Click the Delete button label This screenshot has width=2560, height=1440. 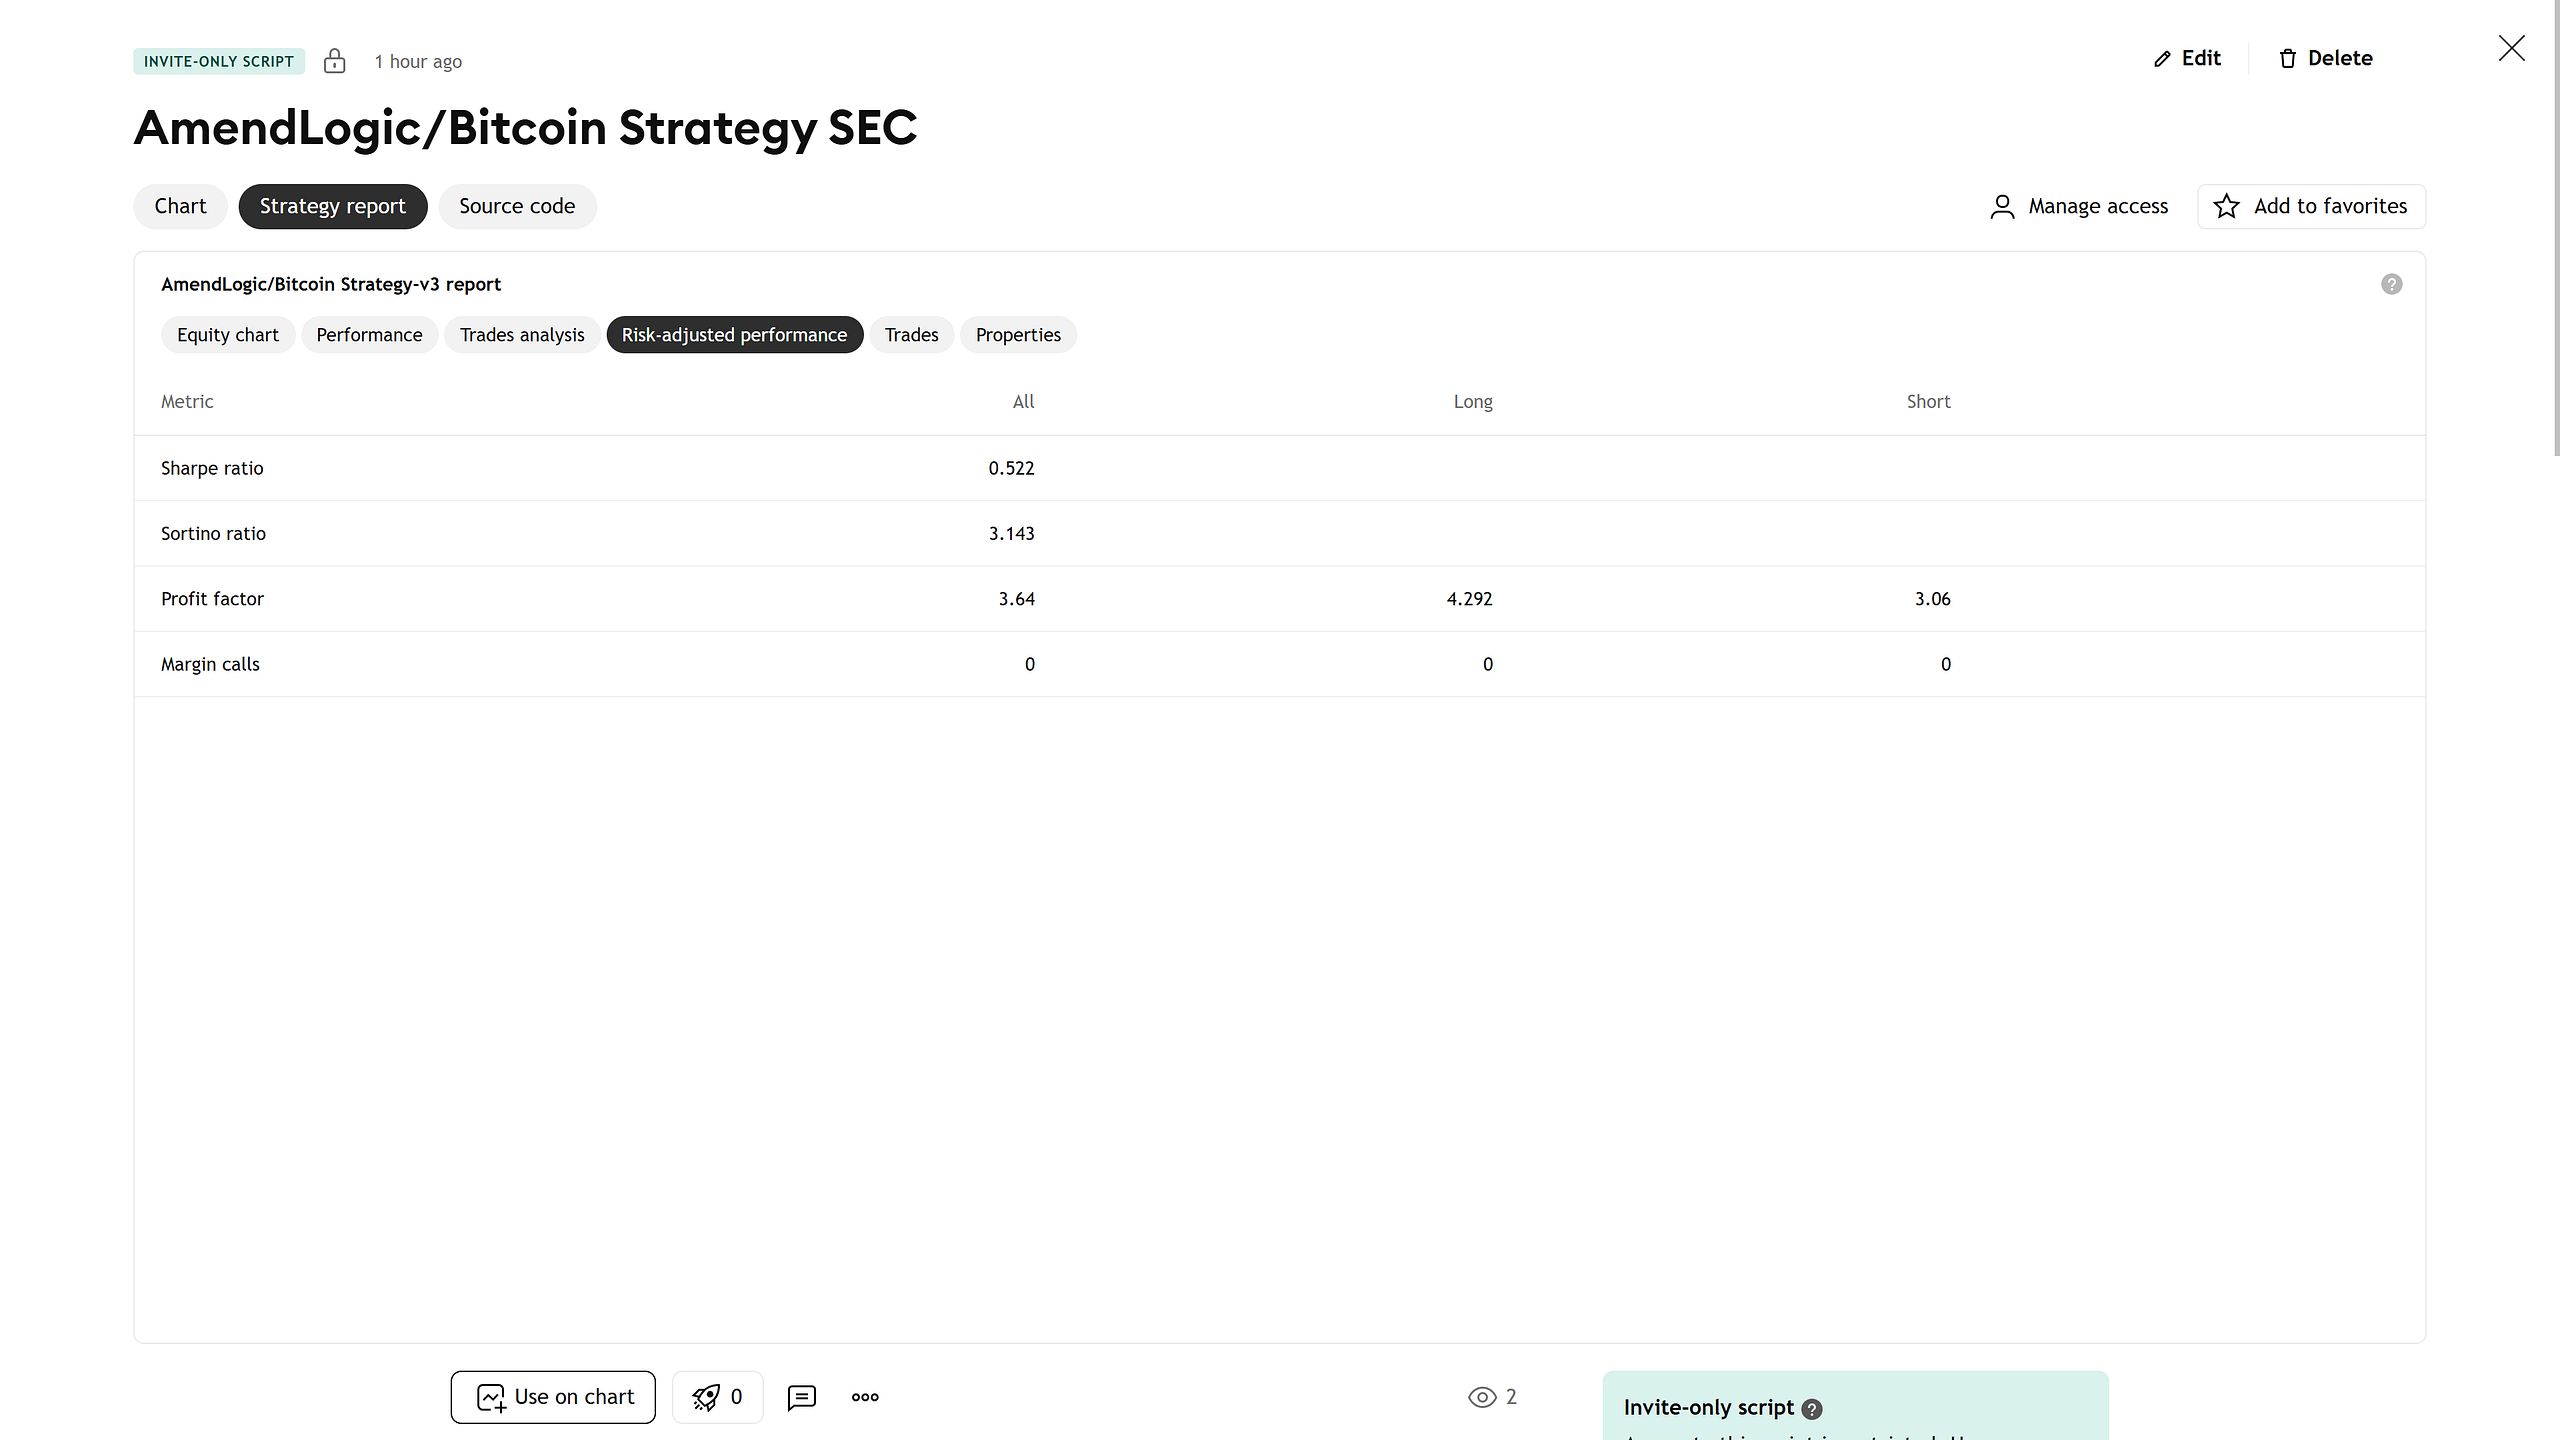coord(2340,58)
